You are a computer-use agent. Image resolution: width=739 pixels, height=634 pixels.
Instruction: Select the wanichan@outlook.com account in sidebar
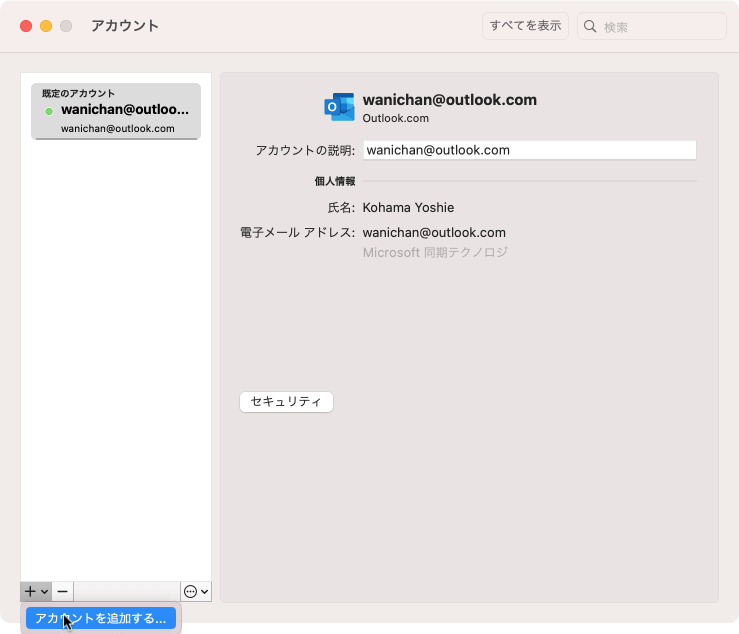point(116,111)
